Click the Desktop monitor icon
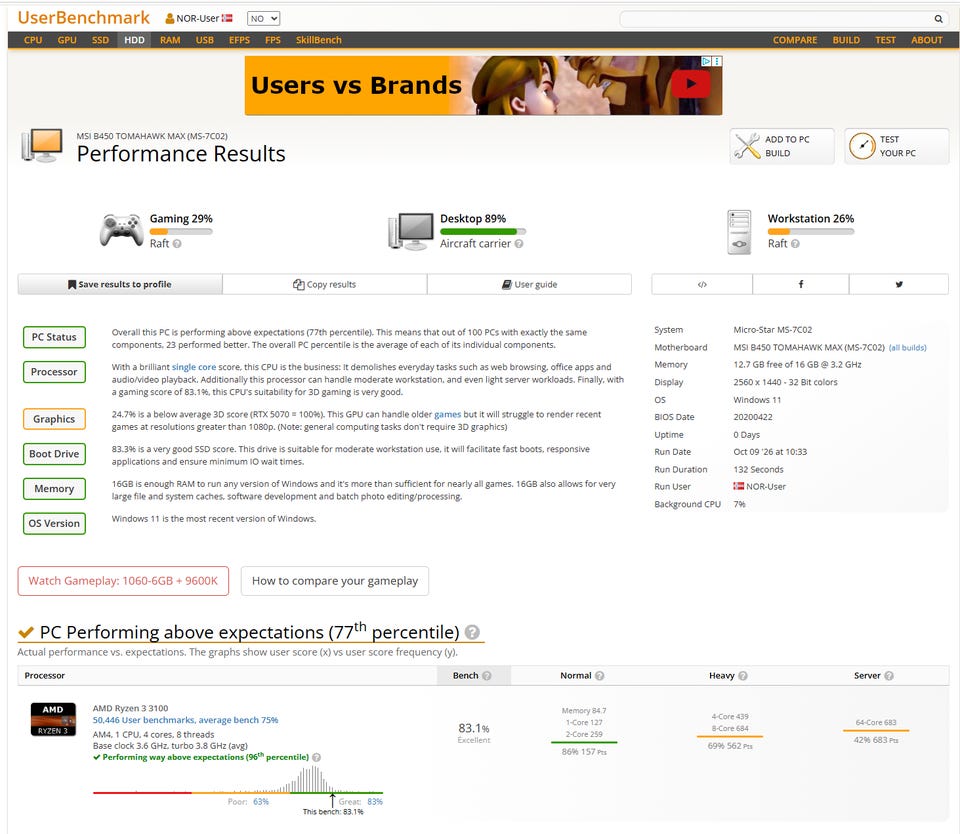Viewport: 960px width, 834px height. [411, 231]
